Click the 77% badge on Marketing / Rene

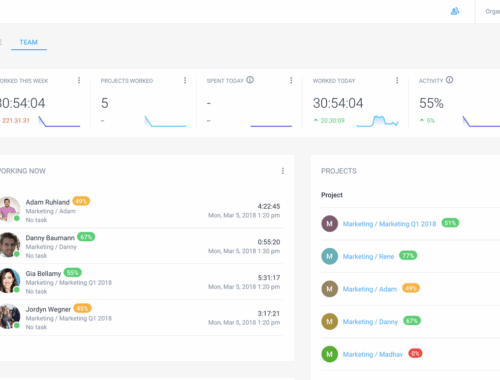tap(408, 256)
